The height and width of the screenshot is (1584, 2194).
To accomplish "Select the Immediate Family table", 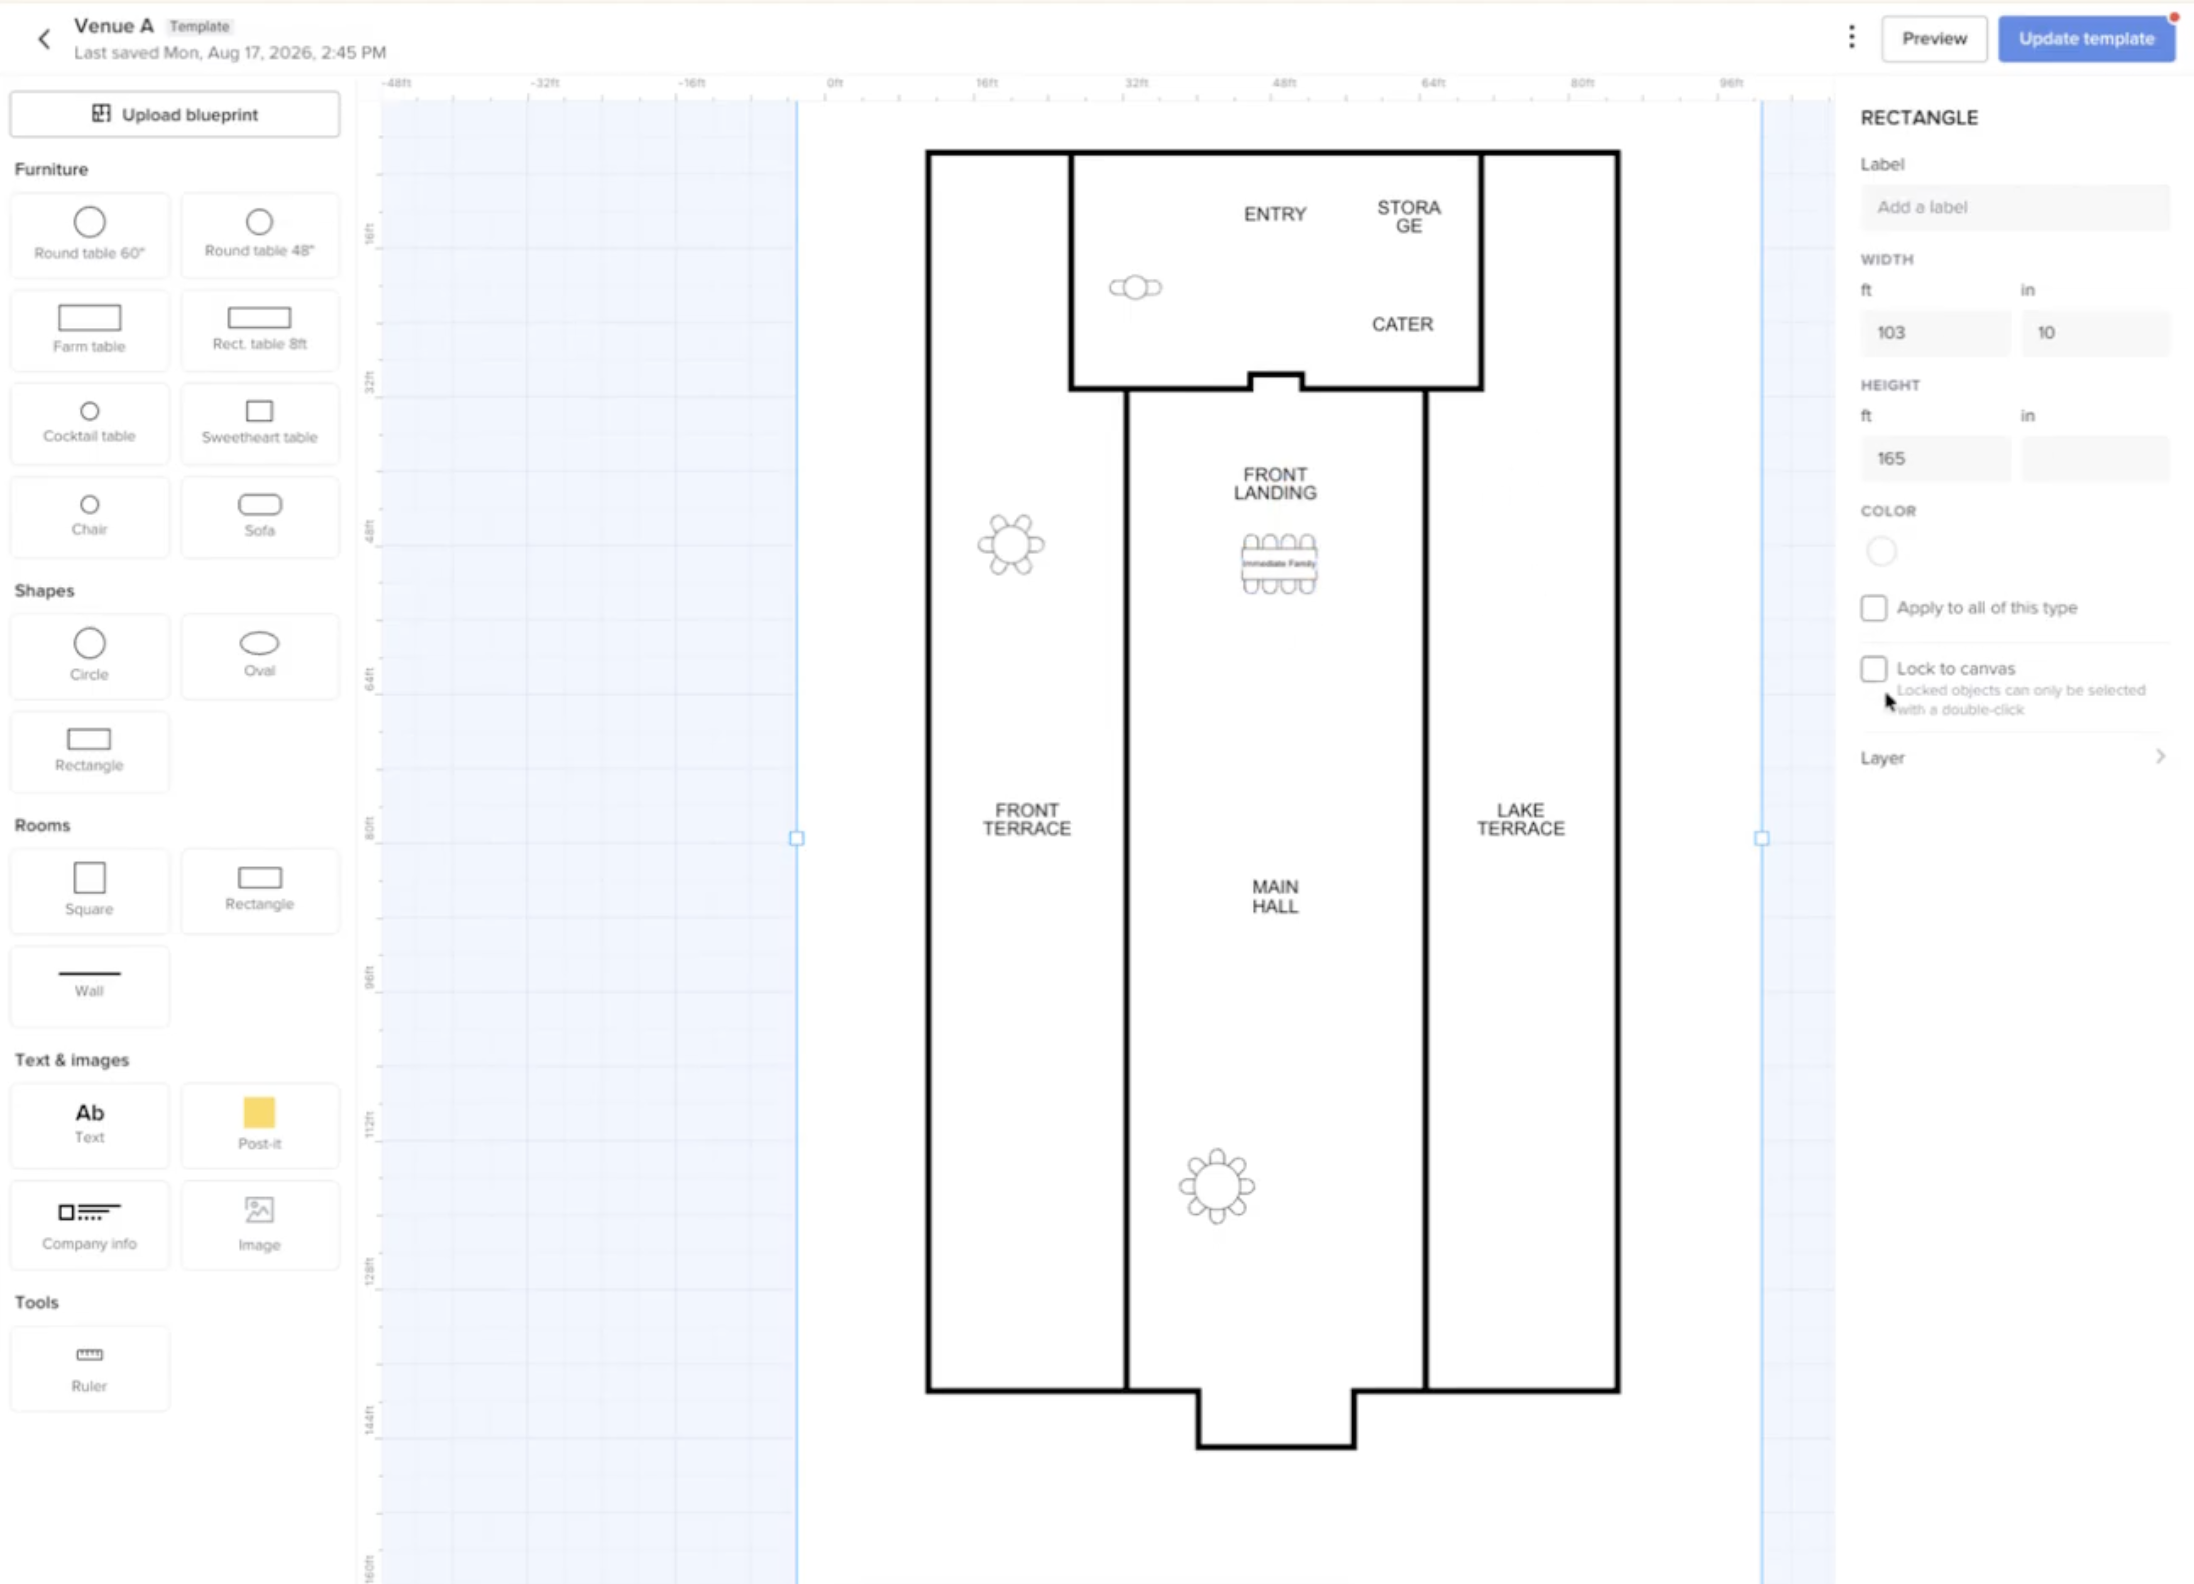I will [1279, 564].
